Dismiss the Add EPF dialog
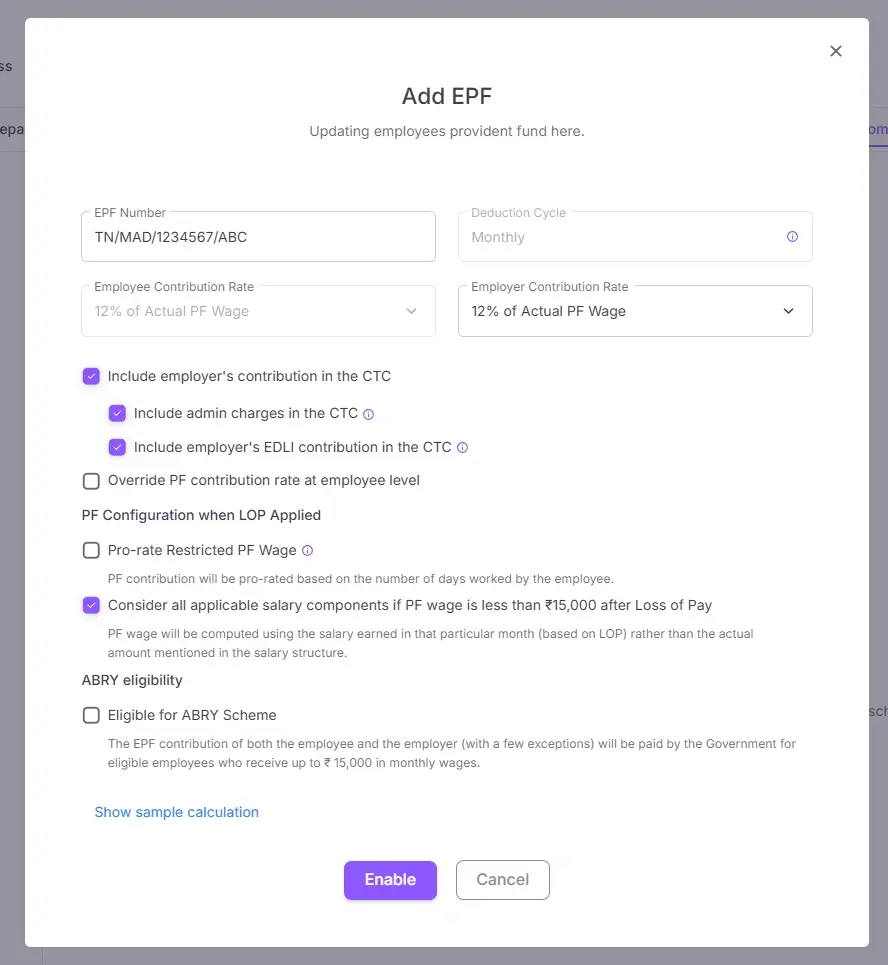This screenshot has width=888, height=965. [836, 50]
